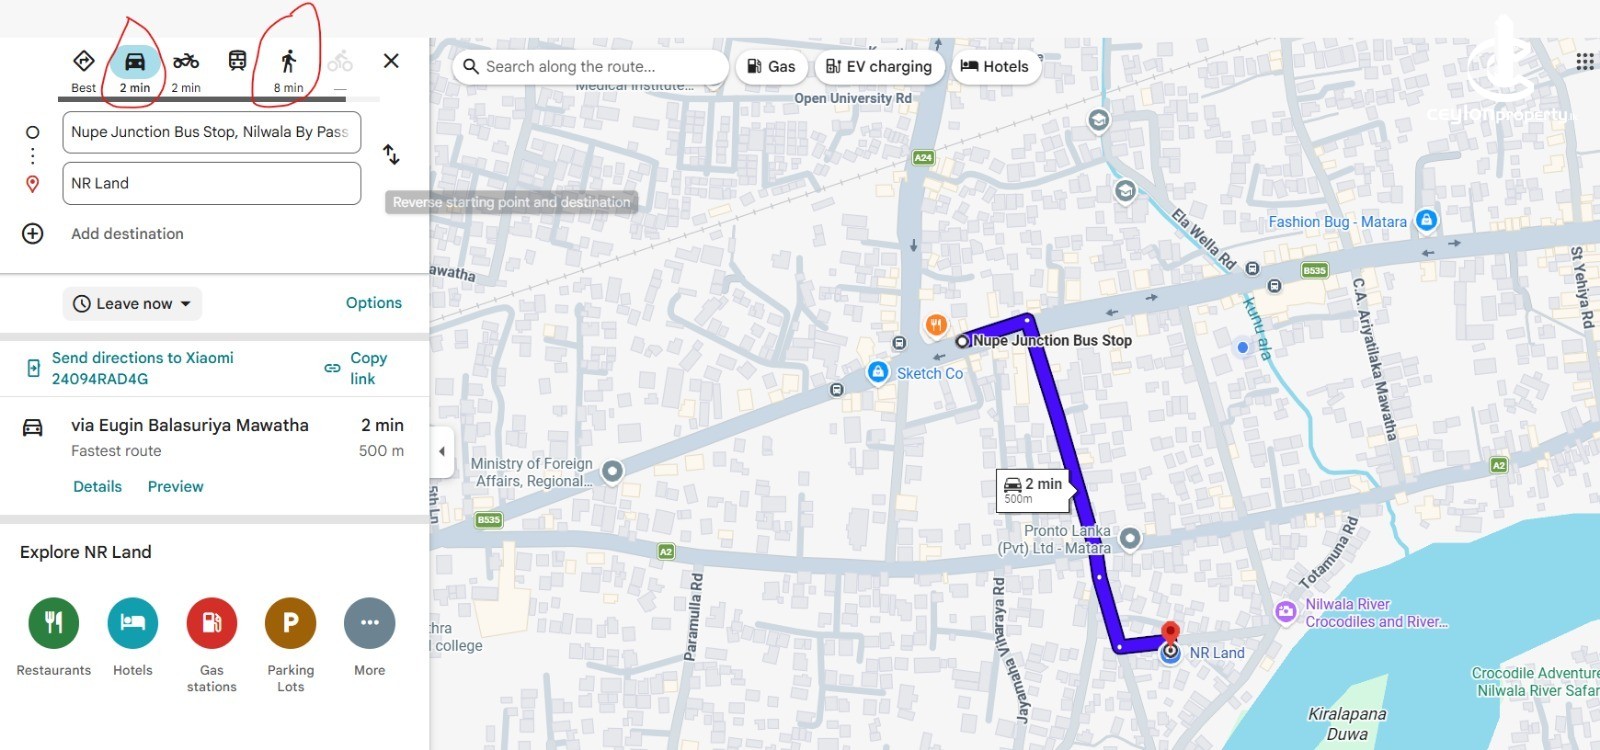Image resolution: width=1600 pixels, height=750 pixels.
Task: Show Parking Lots near NR Land
Action: point(291,645)
